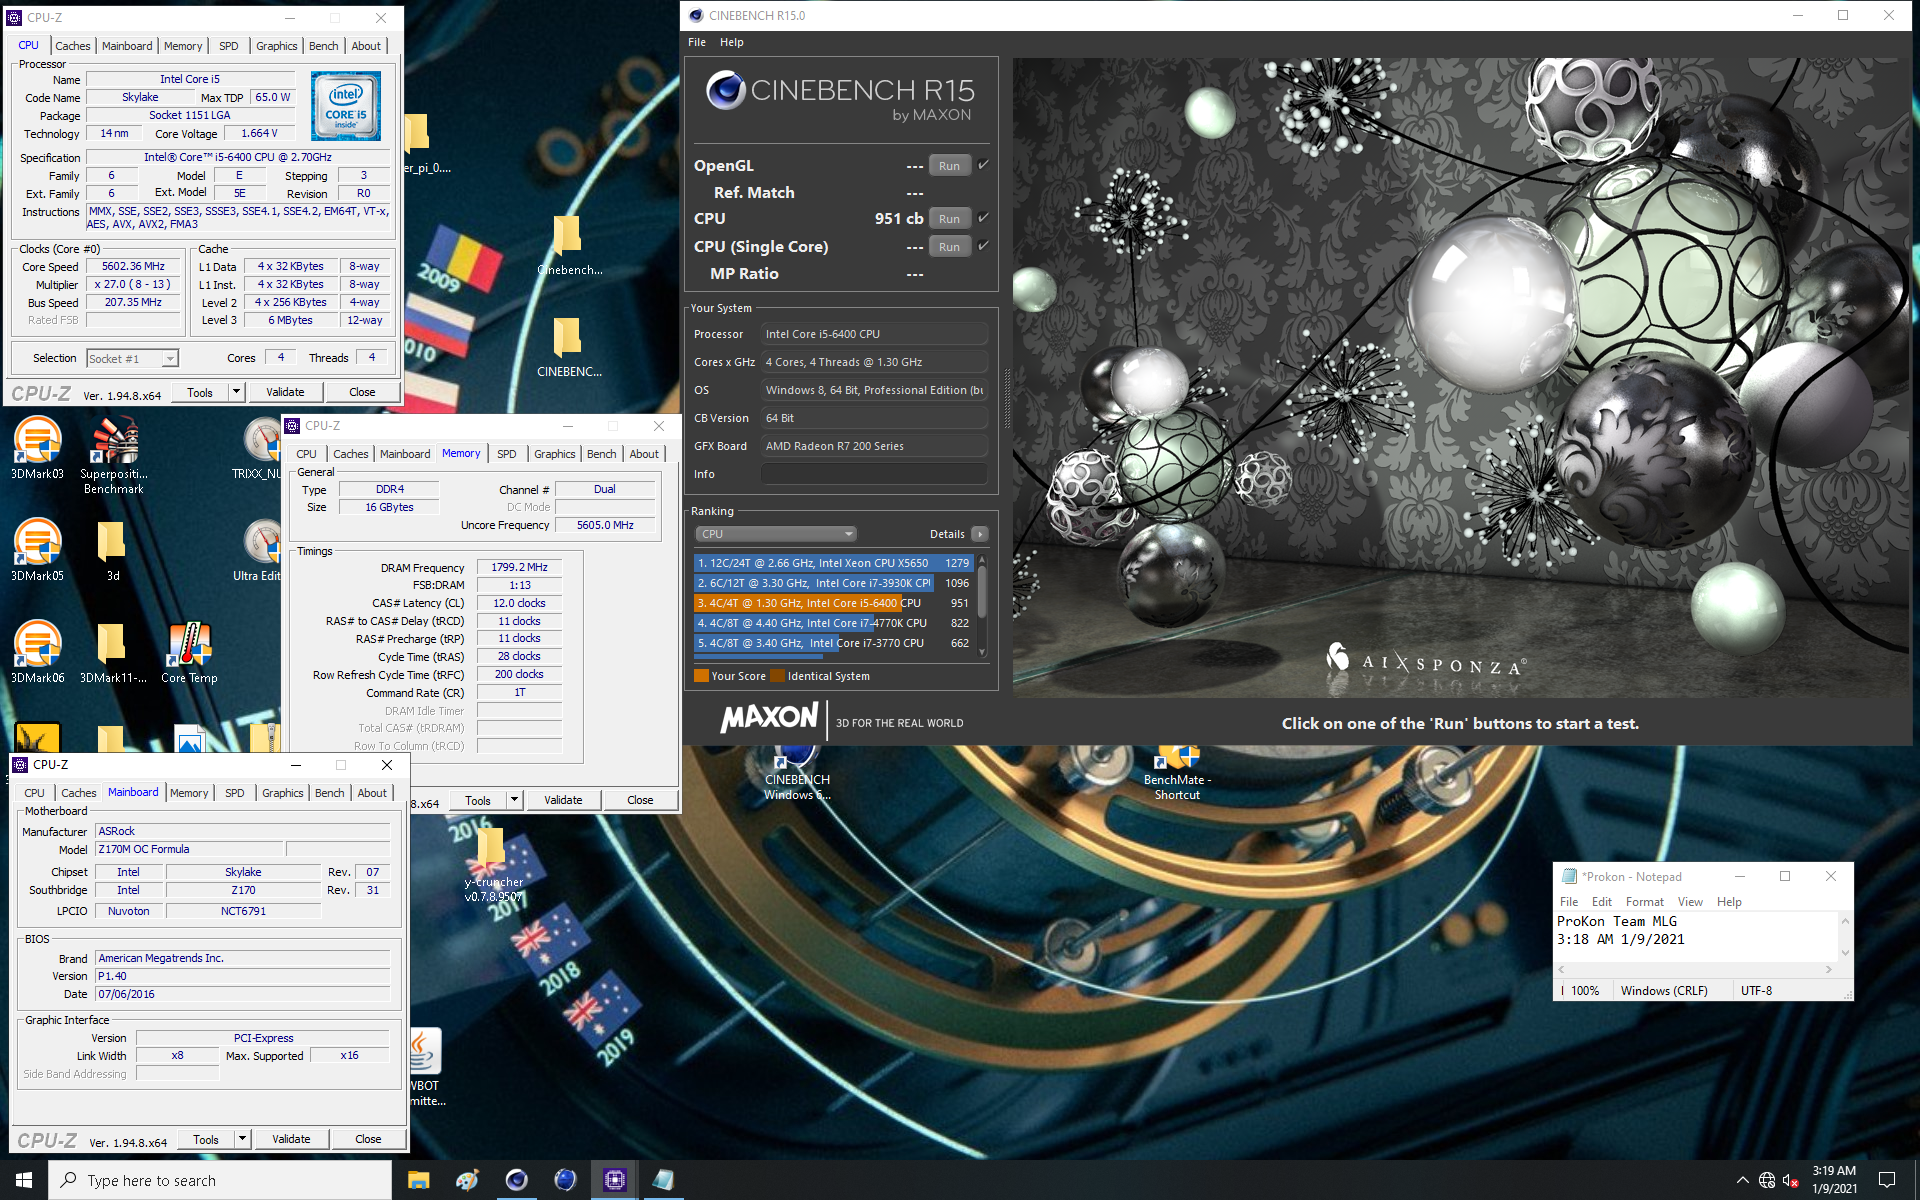The image size is (1920, 1200).
Task: Click Notepad horizontal scrollbar
Action: click(1695, 969)
